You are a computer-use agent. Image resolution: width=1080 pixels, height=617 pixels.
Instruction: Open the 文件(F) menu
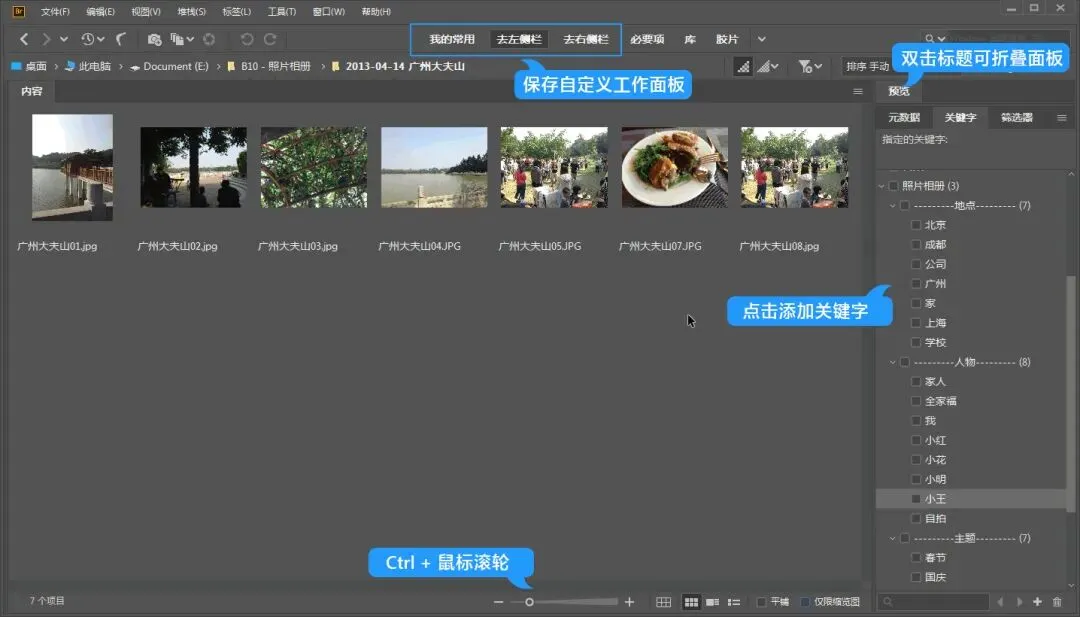[x=55, y=12]
